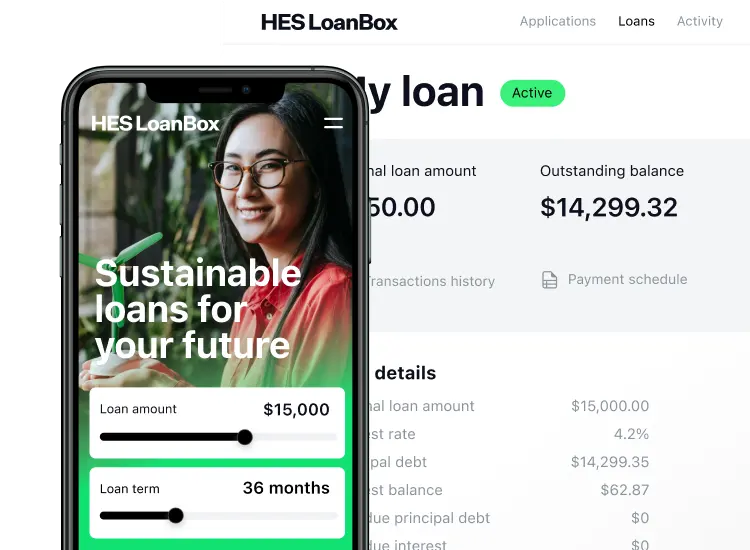The width and height of the screenshot is (750, 550).
Task: Click the Loan amount slider track
Action: coord(218,437)
